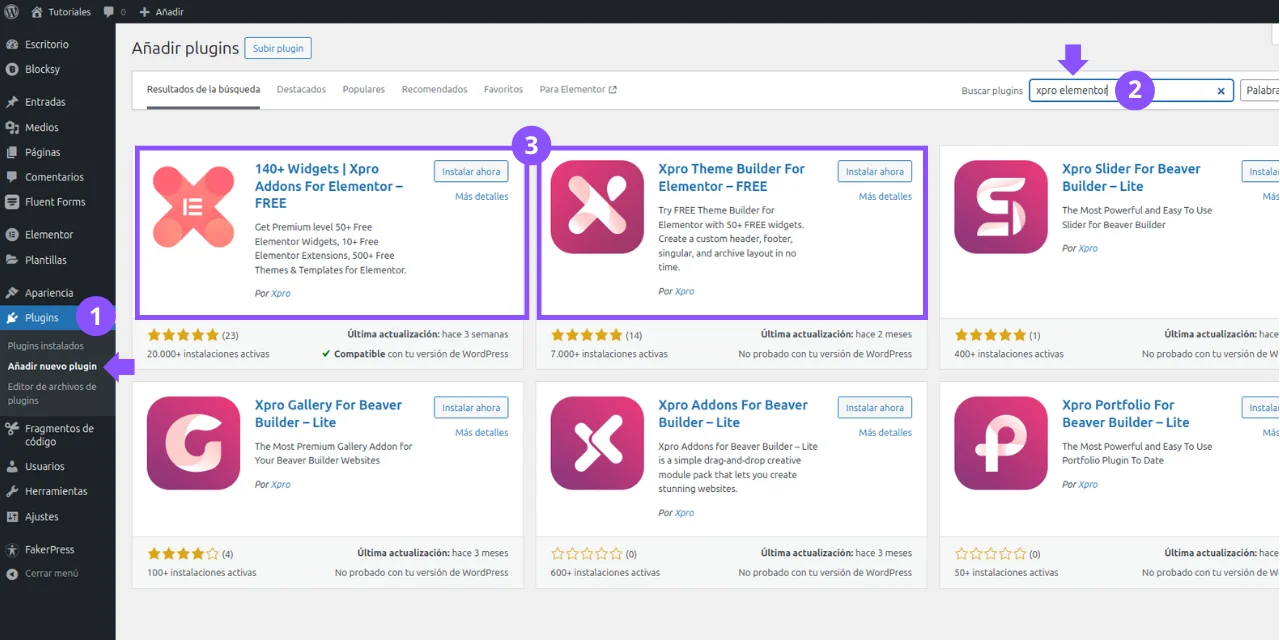
Task: Click the Entradas pin icon
Action: click(x=12, y=102)
